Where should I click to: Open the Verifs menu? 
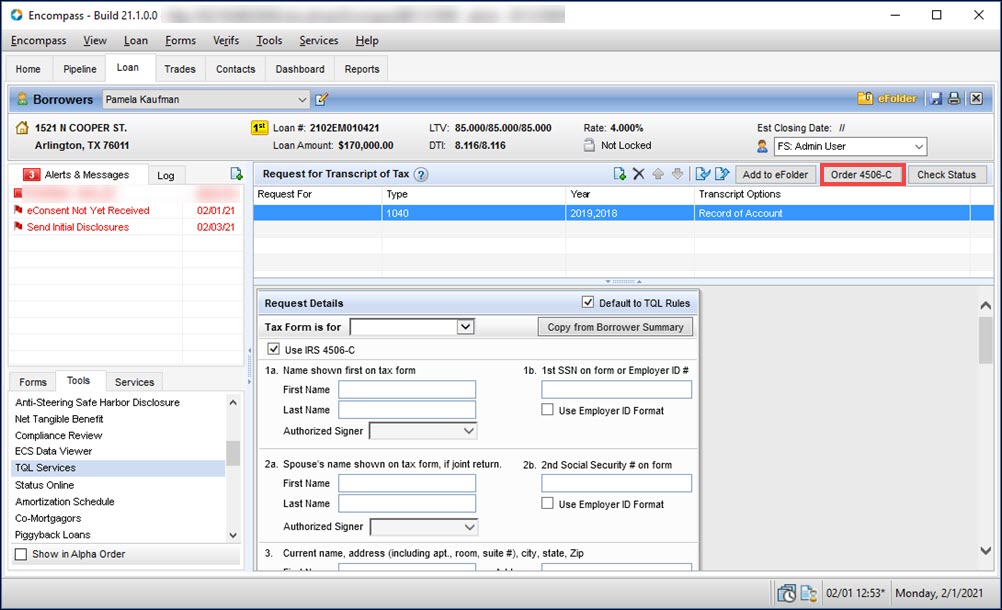pyautogui.click(x=226, y=40)
